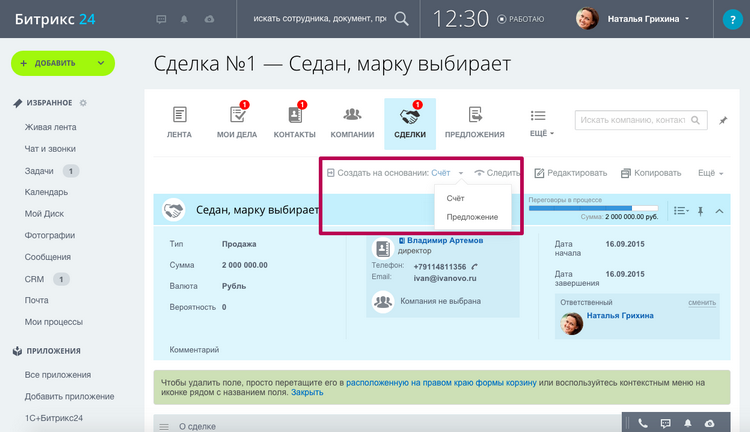Expand the Ещё actions dropdown in toolbar
The height and width of the screenshot is (432, 750).
coord(710,173)
